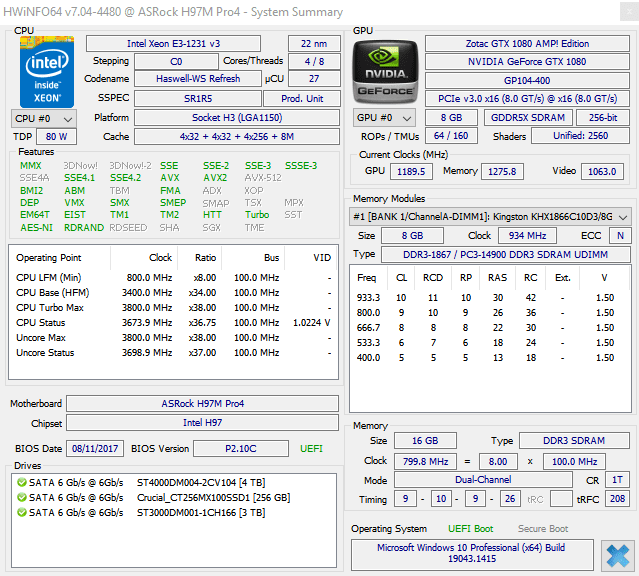This screenshot has height=576, width=639.
Task: Click the DDR3-1867 / PC3-14900 type field
Action: 506,255
